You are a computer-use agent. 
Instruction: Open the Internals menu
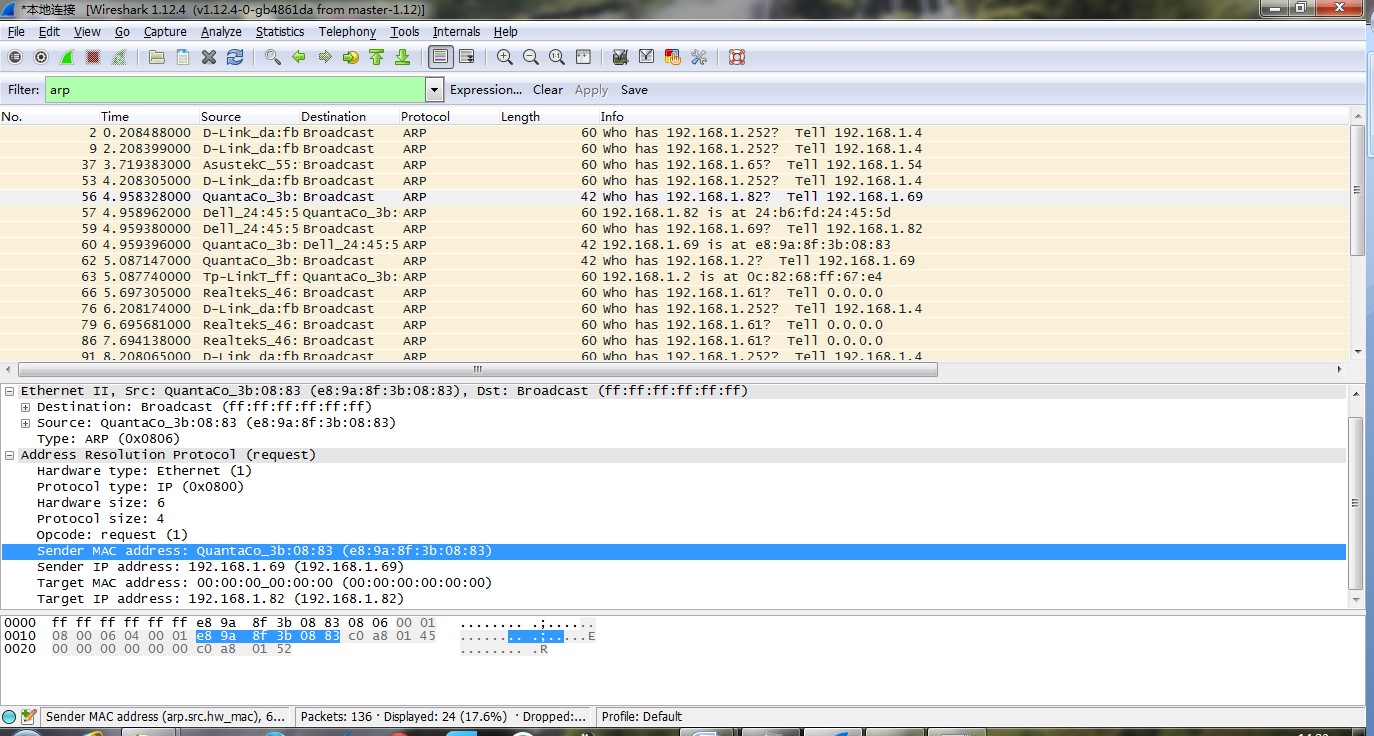click(456, 31)
